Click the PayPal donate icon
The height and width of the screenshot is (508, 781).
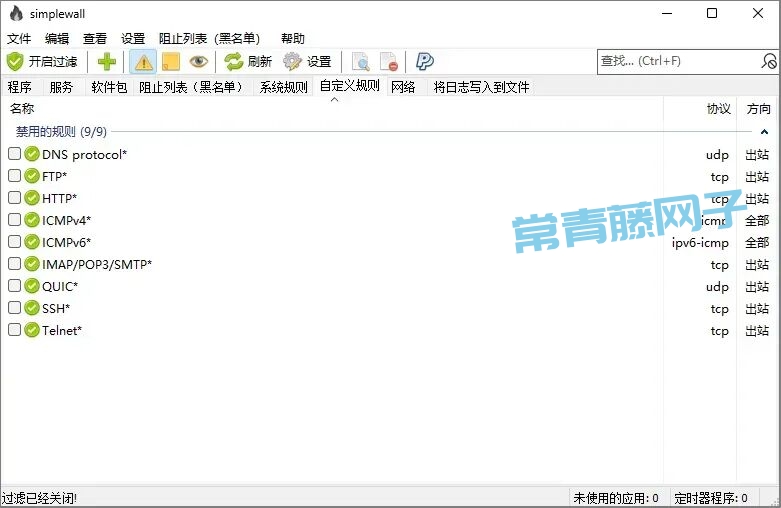coord(425,61)
